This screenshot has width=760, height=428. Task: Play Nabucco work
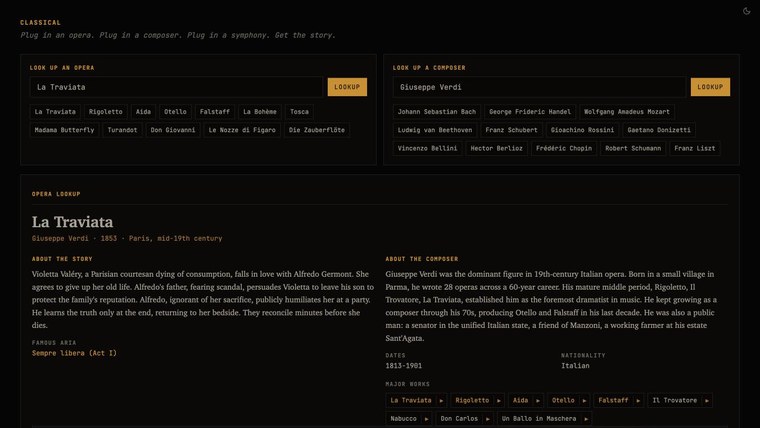click(427, 419)
